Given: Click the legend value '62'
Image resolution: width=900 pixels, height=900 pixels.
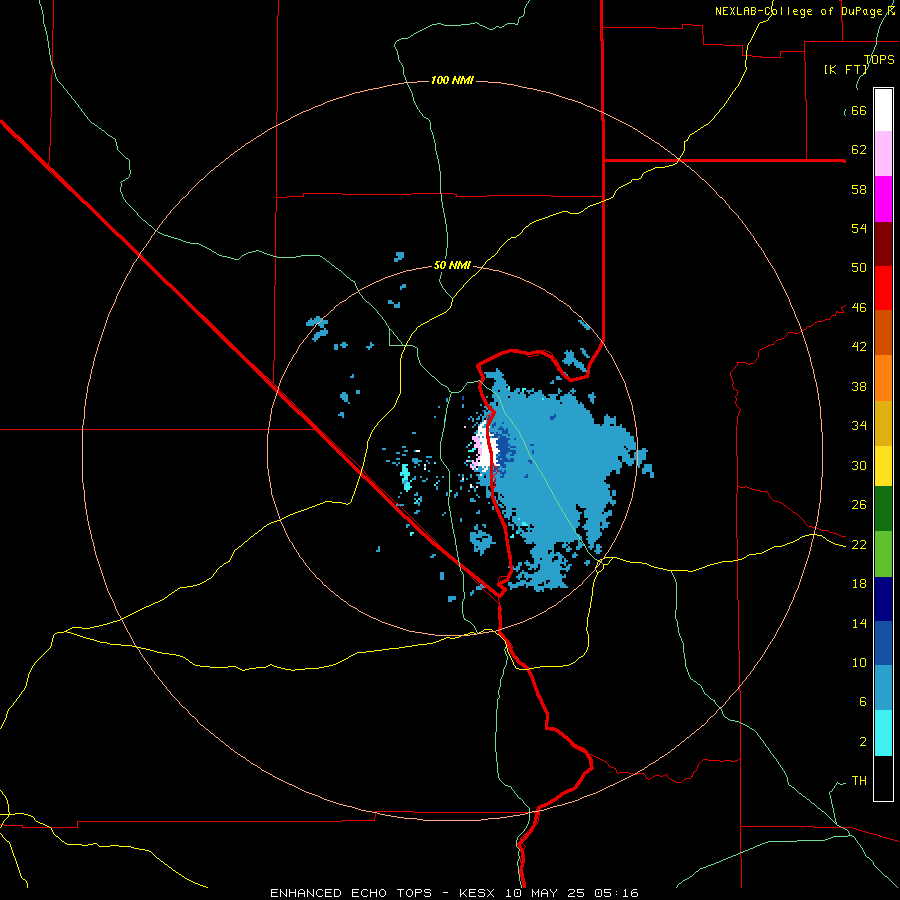Looking at the screenshot, I should 859,150.
